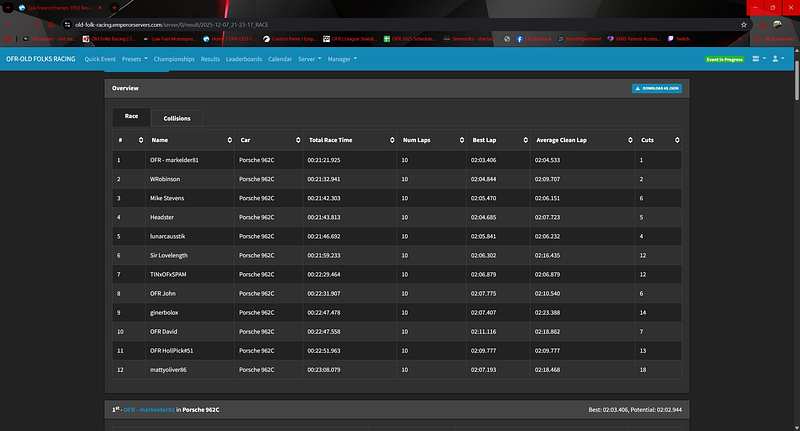Open the OFR-OLD FOLKS RACING home link
Viewport: 800px width, 431px height.
coord(41,59)
